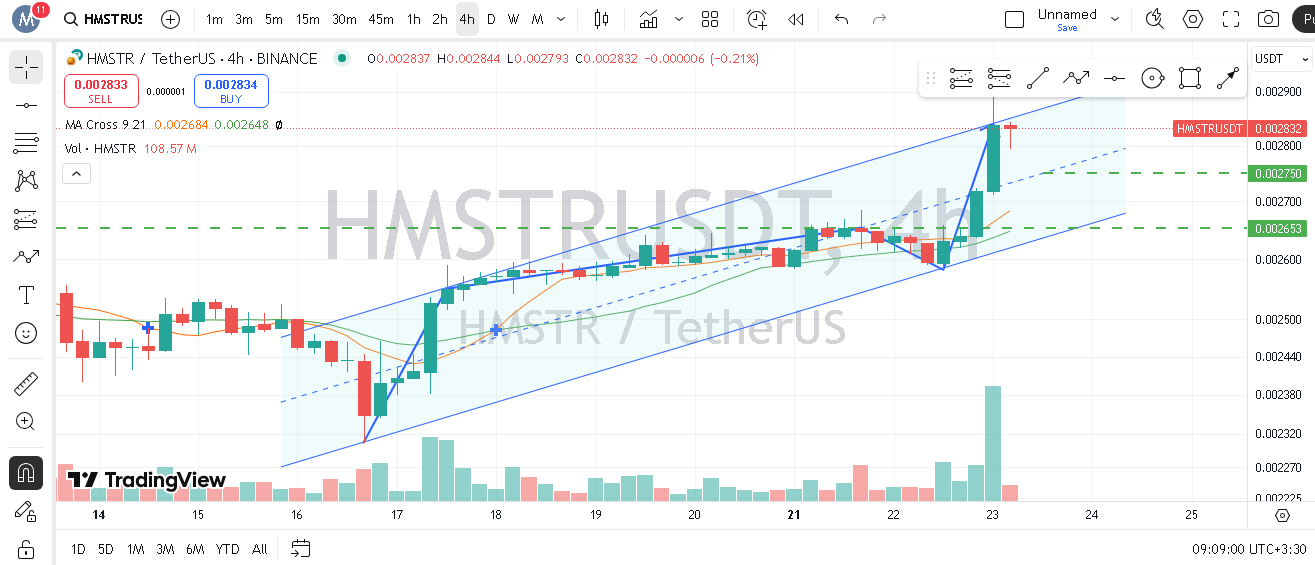This screenshot has height=565, width=1315.
Task: Switch to the 15m timeframe
Action: pyautogui.click(x=307, y=19)
